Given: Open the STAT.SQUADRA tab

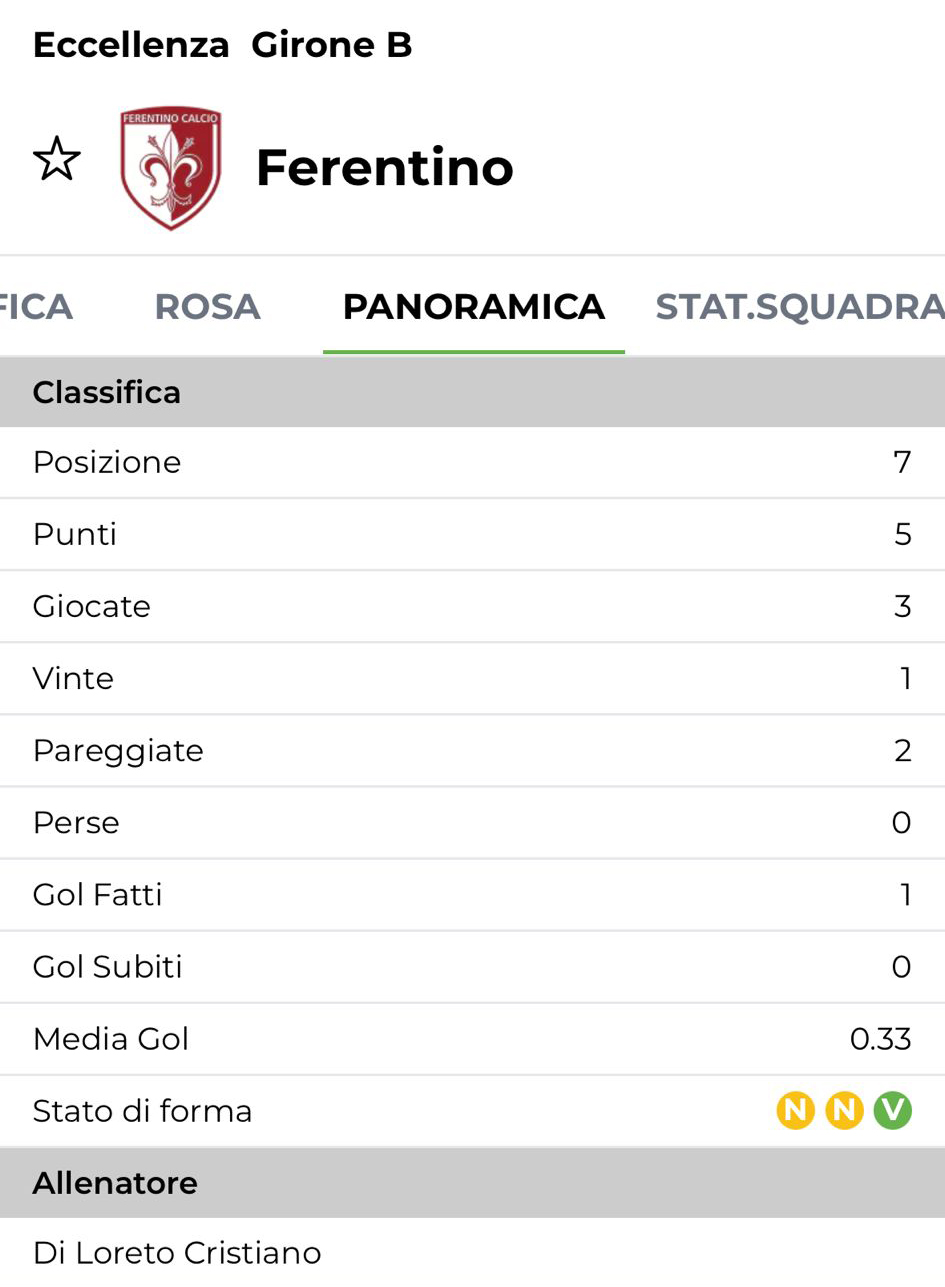Looking at the screenshot, I should (x=799, y=307).
